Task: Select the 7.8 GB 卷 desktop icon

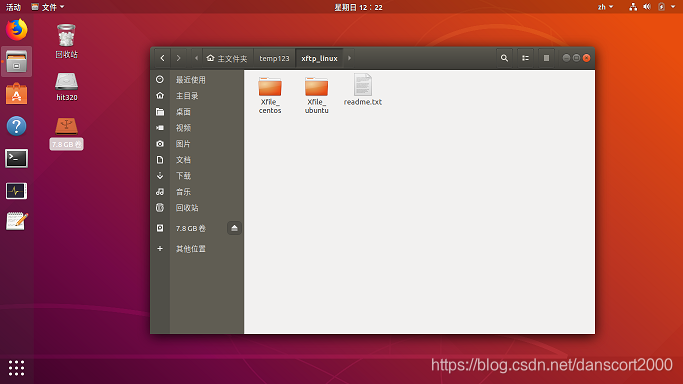Action: pos(67,133)
